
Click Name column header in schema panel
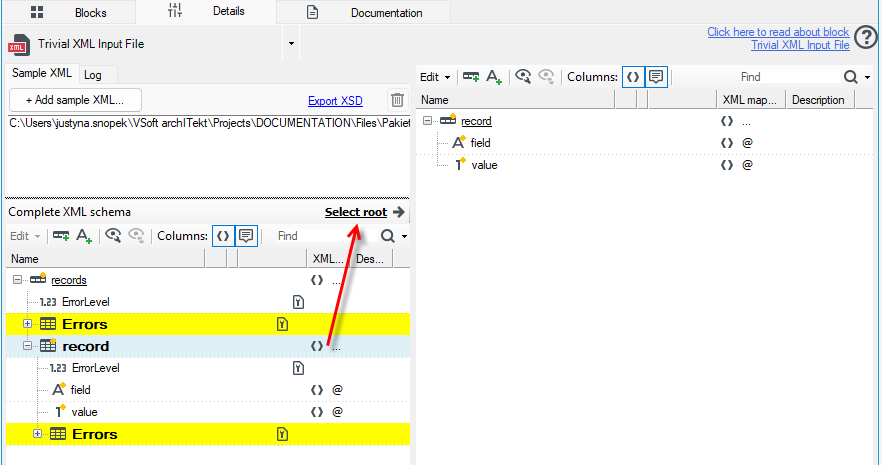click(106, 259)
